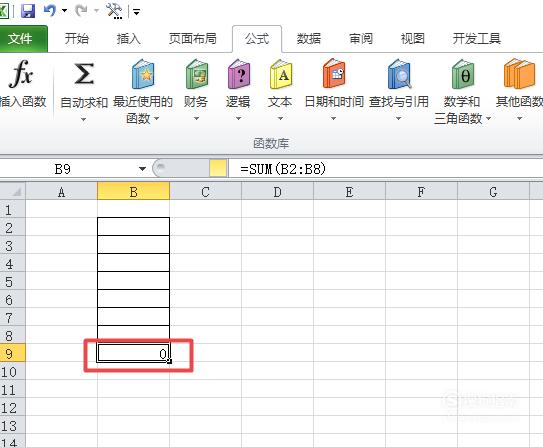Viewport: 543px width, 447px height.
Task: Switch to the 数据 tab
Action: pyautogui.click(x=309, y=38)
